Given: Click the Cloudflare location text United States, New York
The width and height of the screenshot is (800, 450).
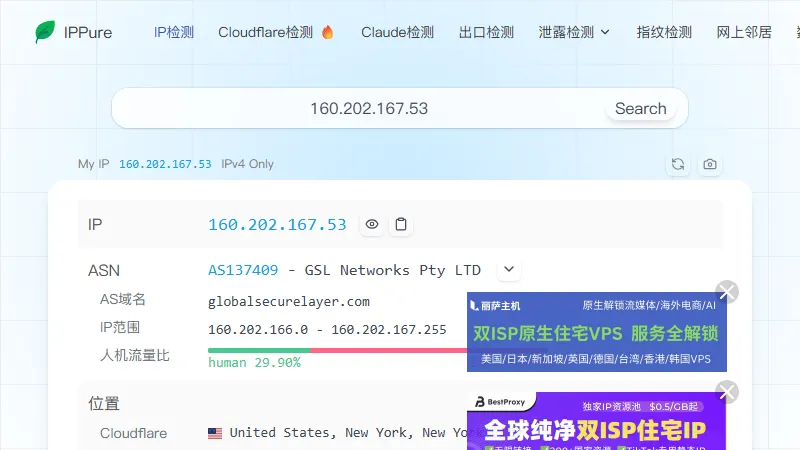Looking at the screenshot, I should click(348, 433).
